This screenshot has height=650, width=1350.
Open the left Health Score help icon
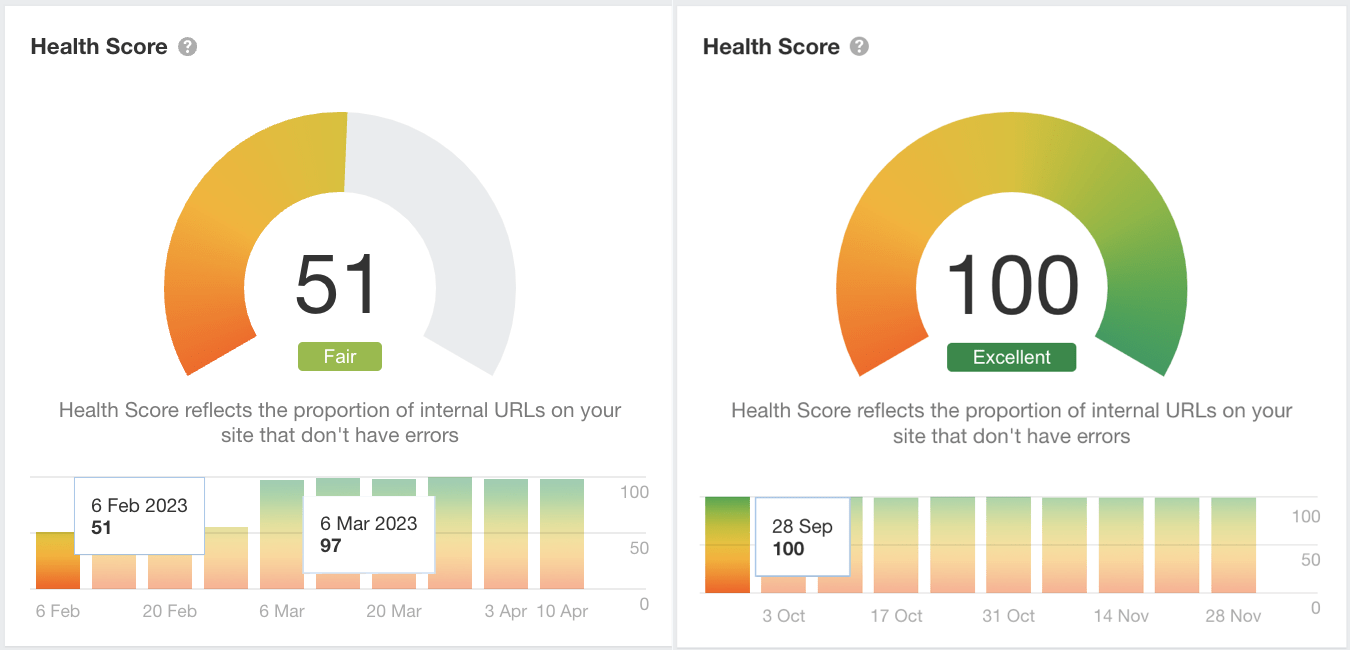tap(190, 46)
